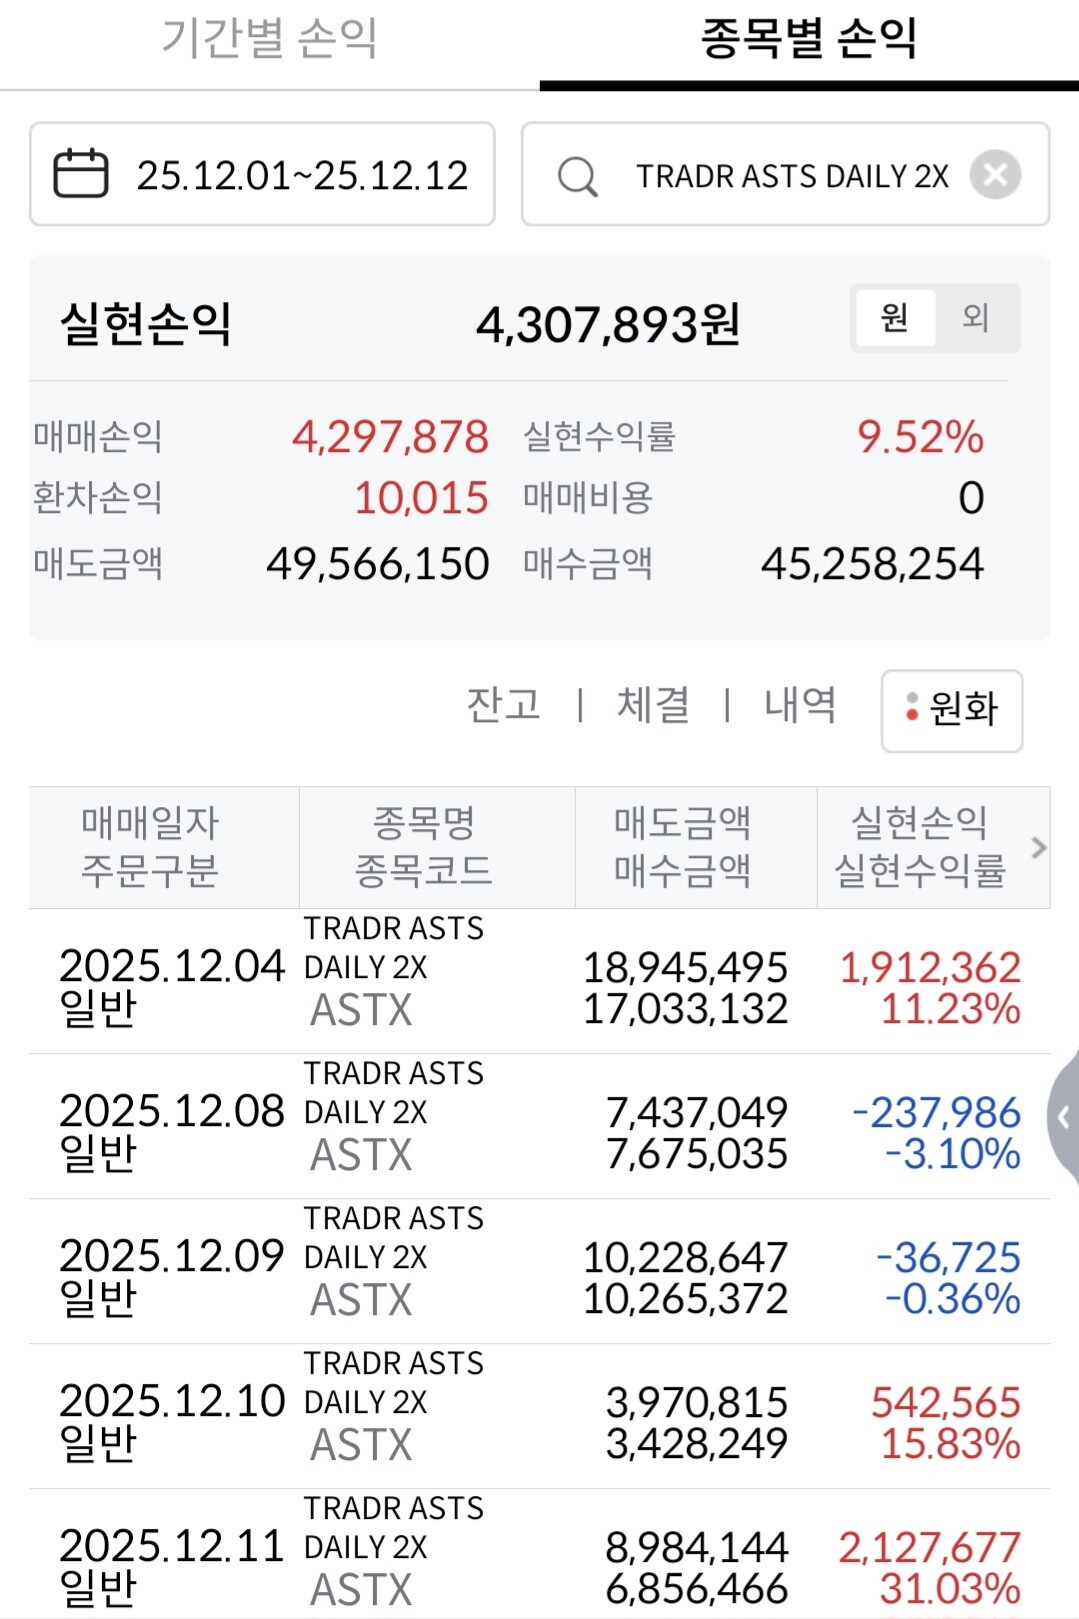
Task: Open the 내역 link
Action: tap(800, 705)
